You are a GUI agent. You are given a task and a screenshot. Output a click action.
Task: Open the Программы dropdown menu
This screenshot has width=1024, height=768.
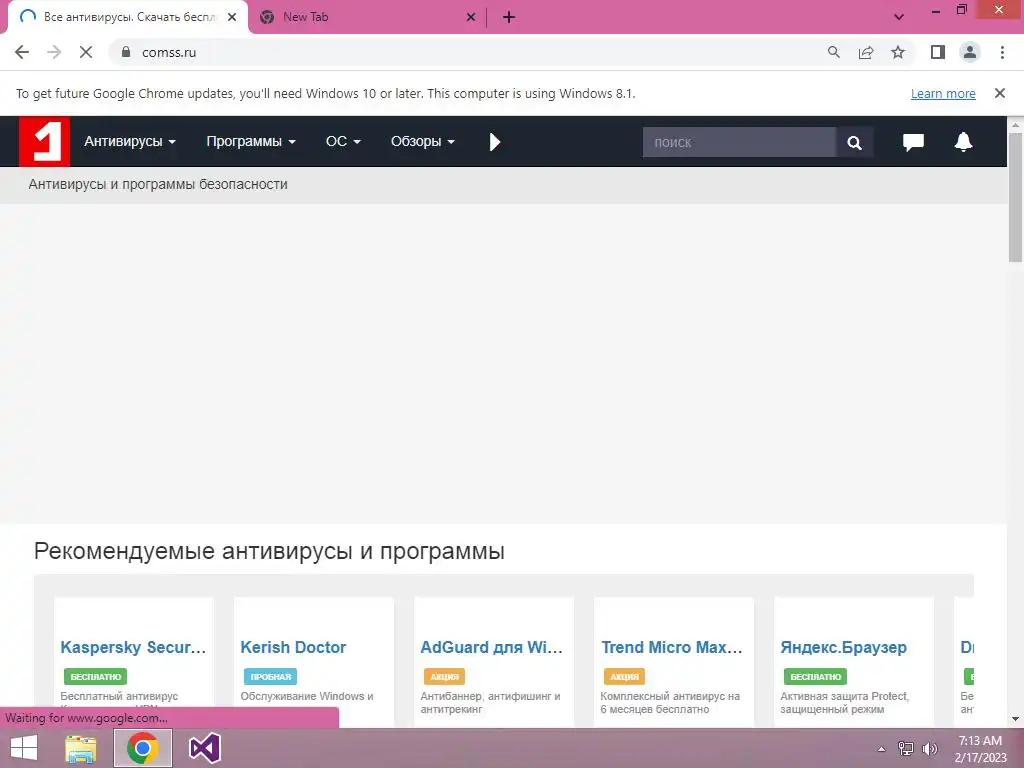coord(251,142)
